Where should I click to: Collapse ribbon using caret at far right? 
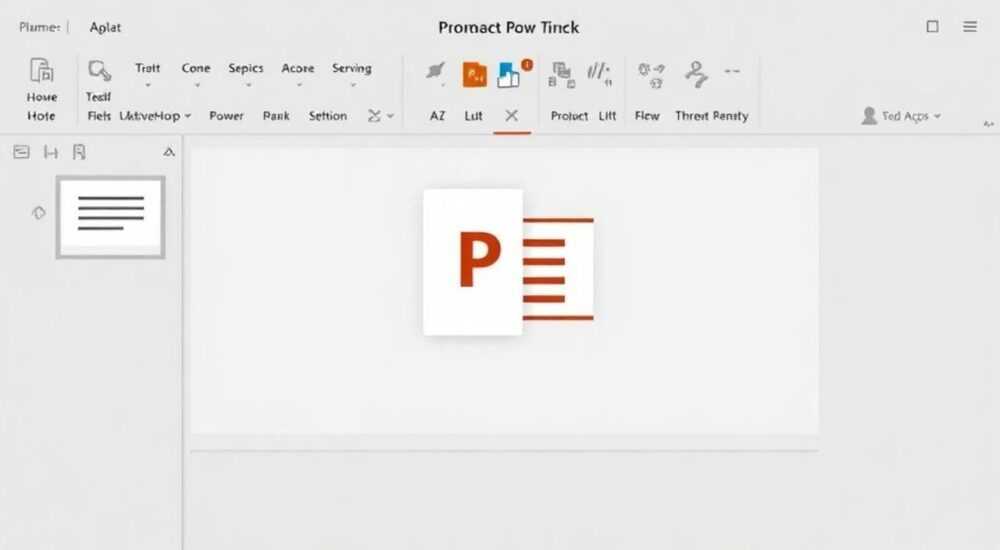pos(989,124)
